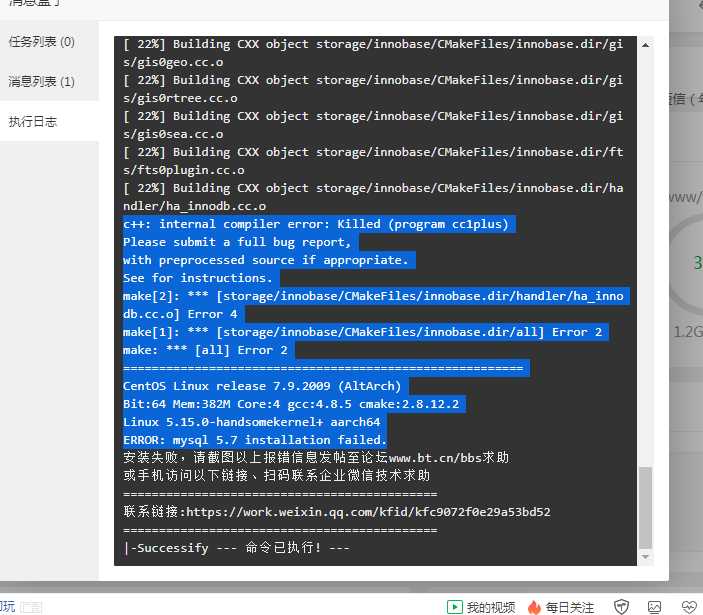
Task: Open the 任务列表 (0) tab
Action: tap(42, 42)
